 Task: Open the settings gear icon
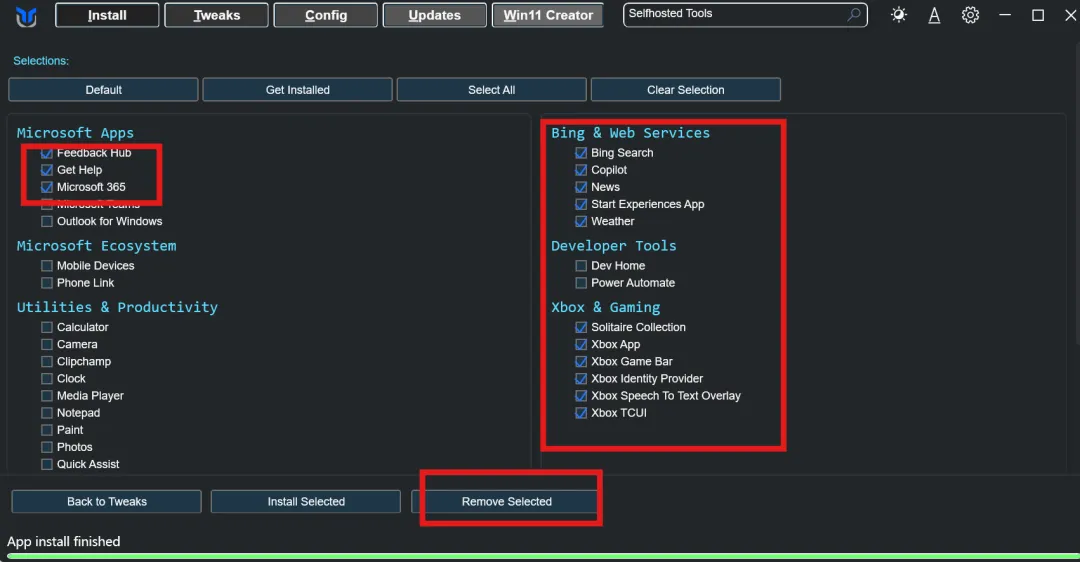click(x=970, y=14)
